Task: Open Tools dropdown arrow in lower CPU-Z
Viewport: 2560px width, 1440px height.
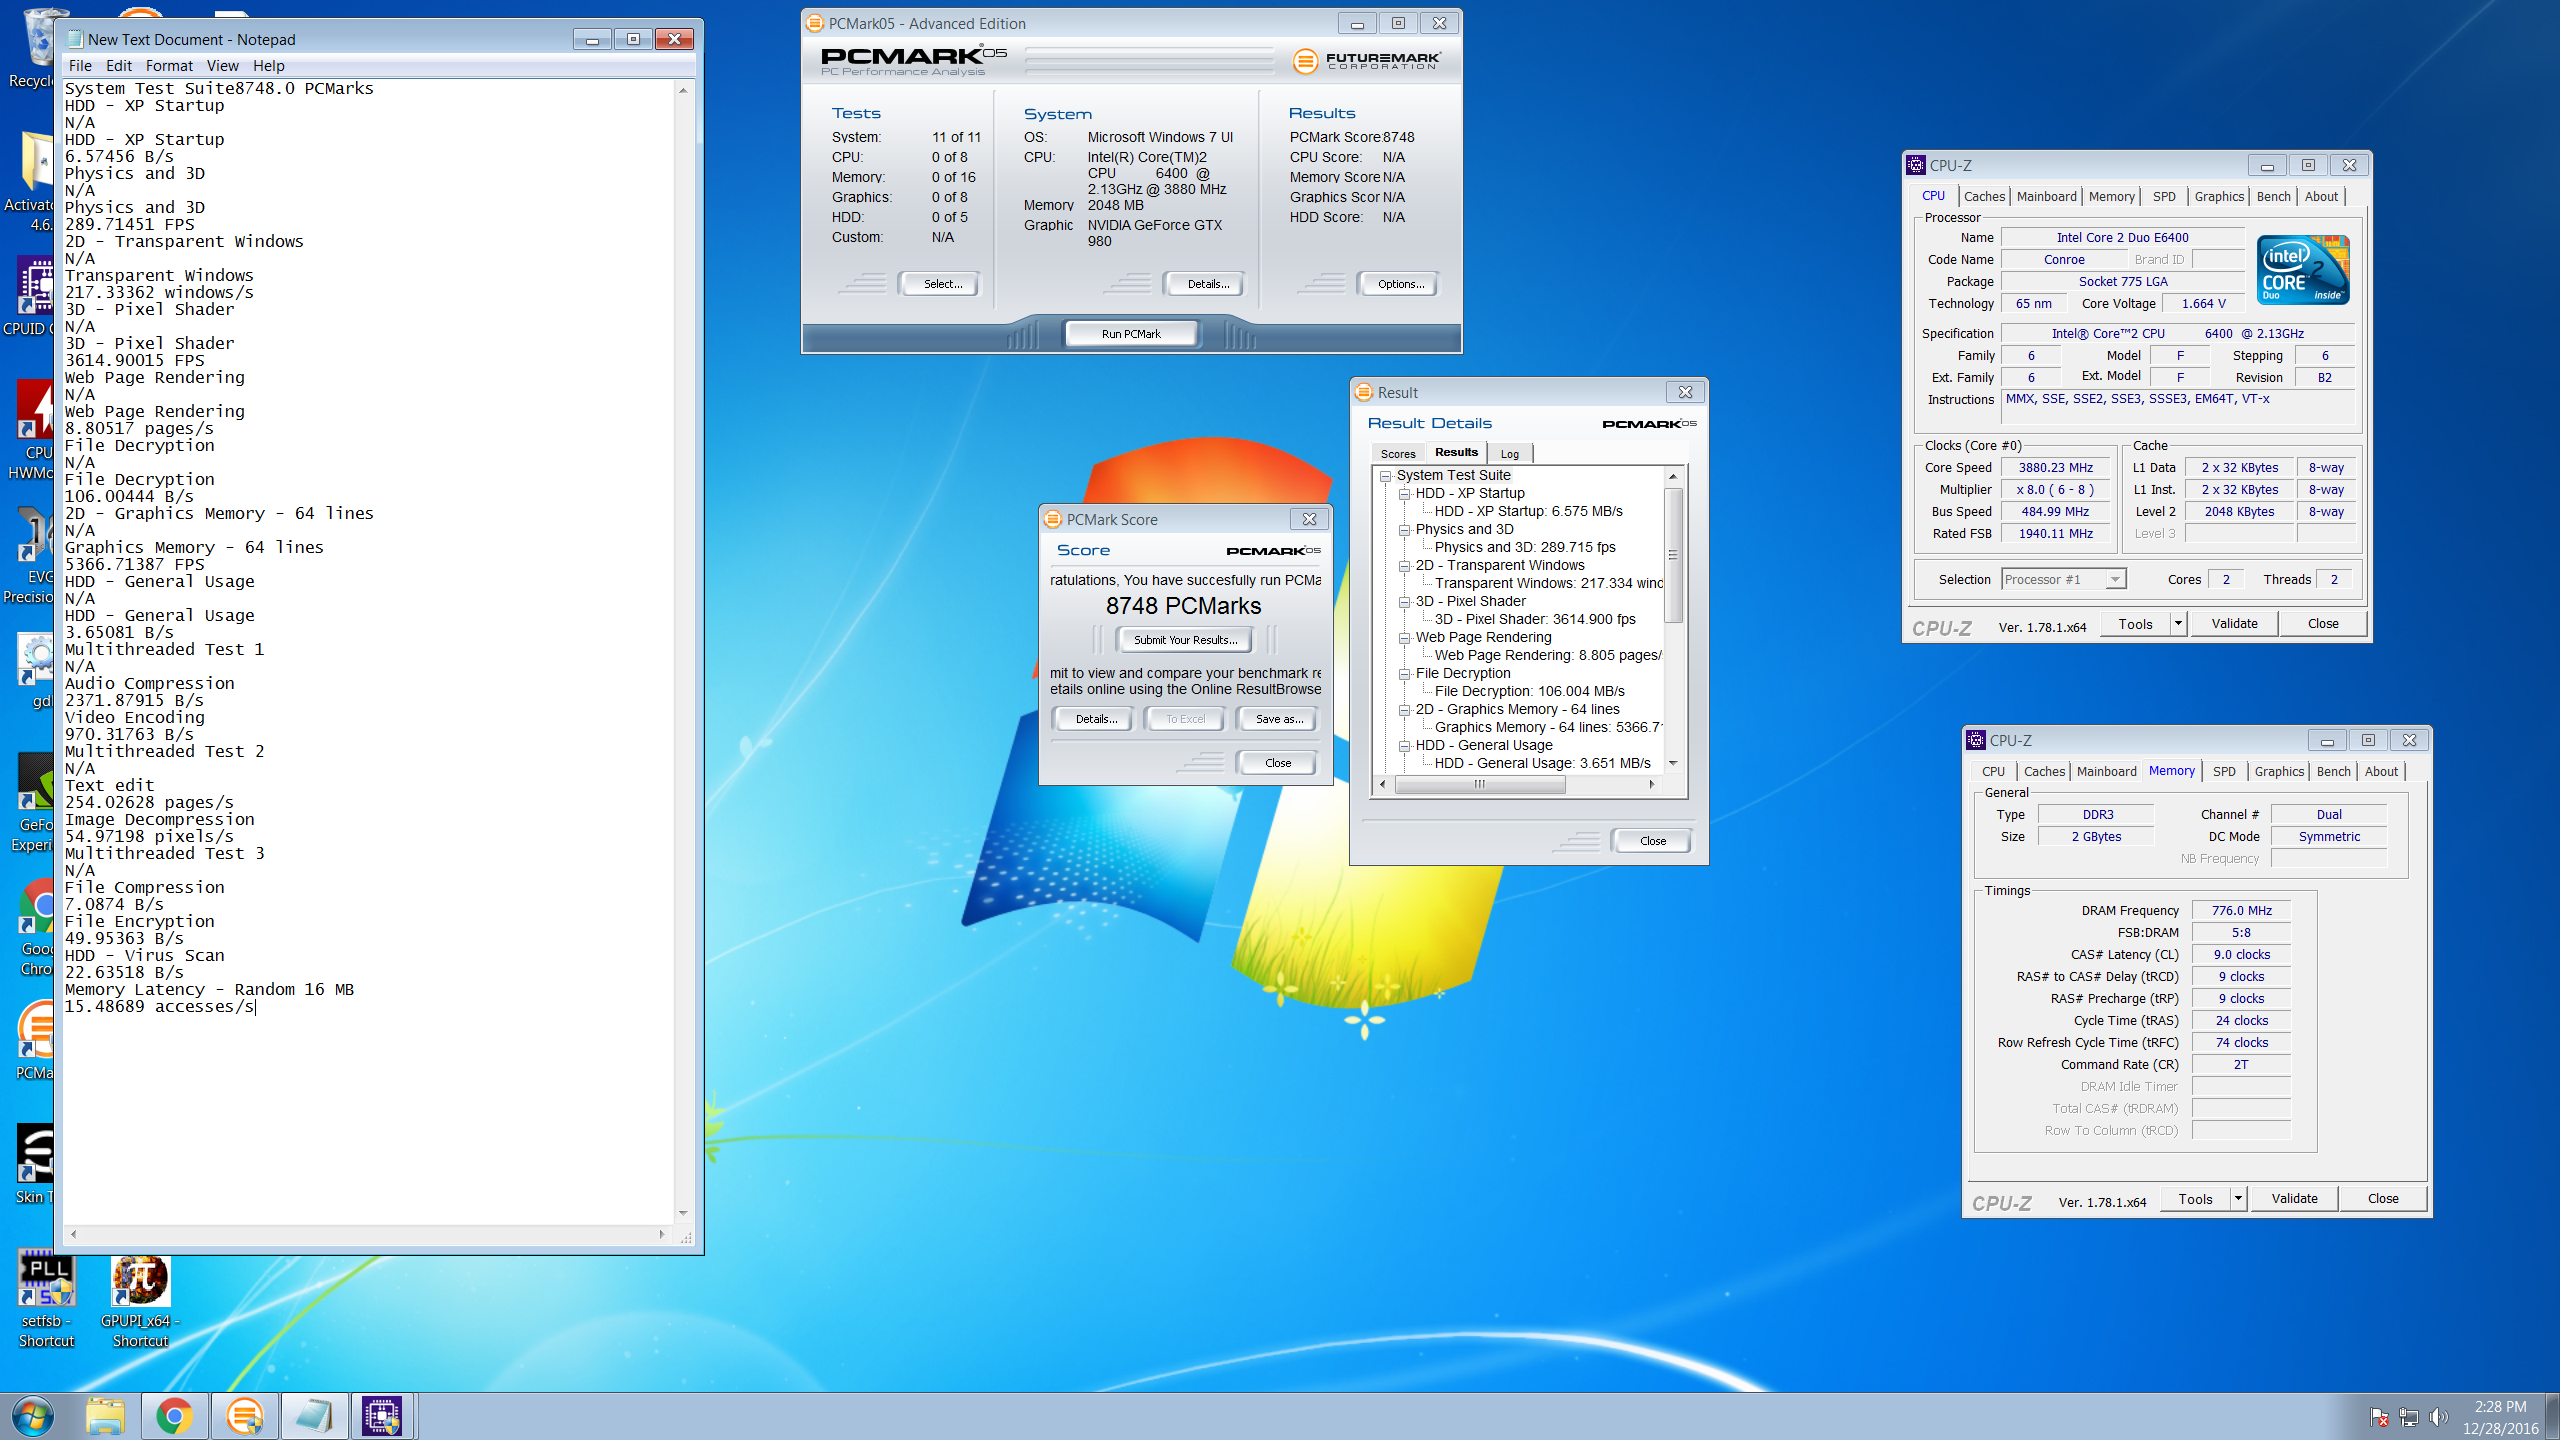Action: coord(2239,1198)
